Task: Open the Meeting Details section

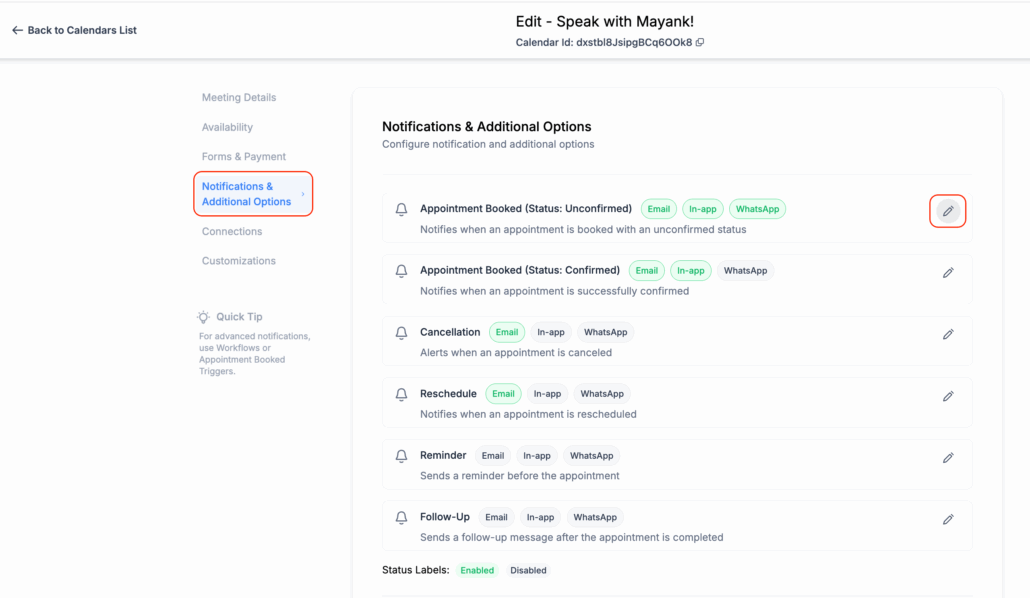Action: coord(239,97)
